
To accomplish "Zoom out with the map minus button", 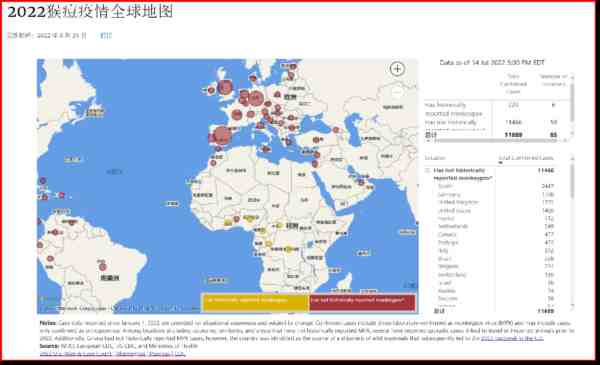I will point(397,92).
